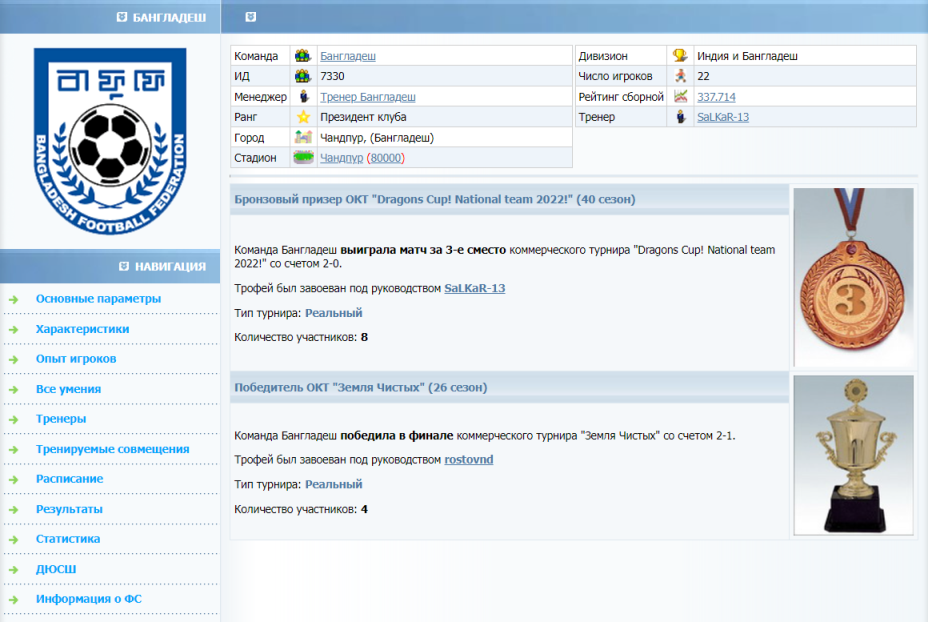Select Статистика in the navigation menu
This screenshot has height=622, width=928.
68,539
